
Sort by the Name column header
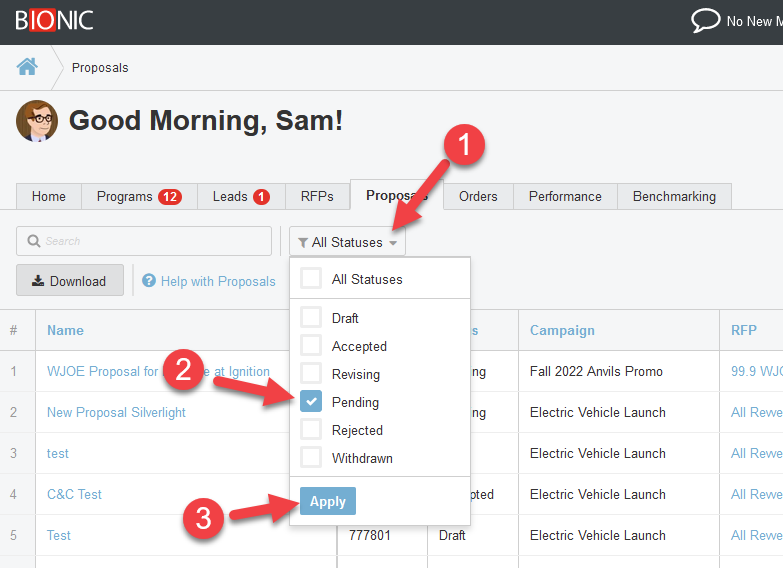click(x=65, y=330)
